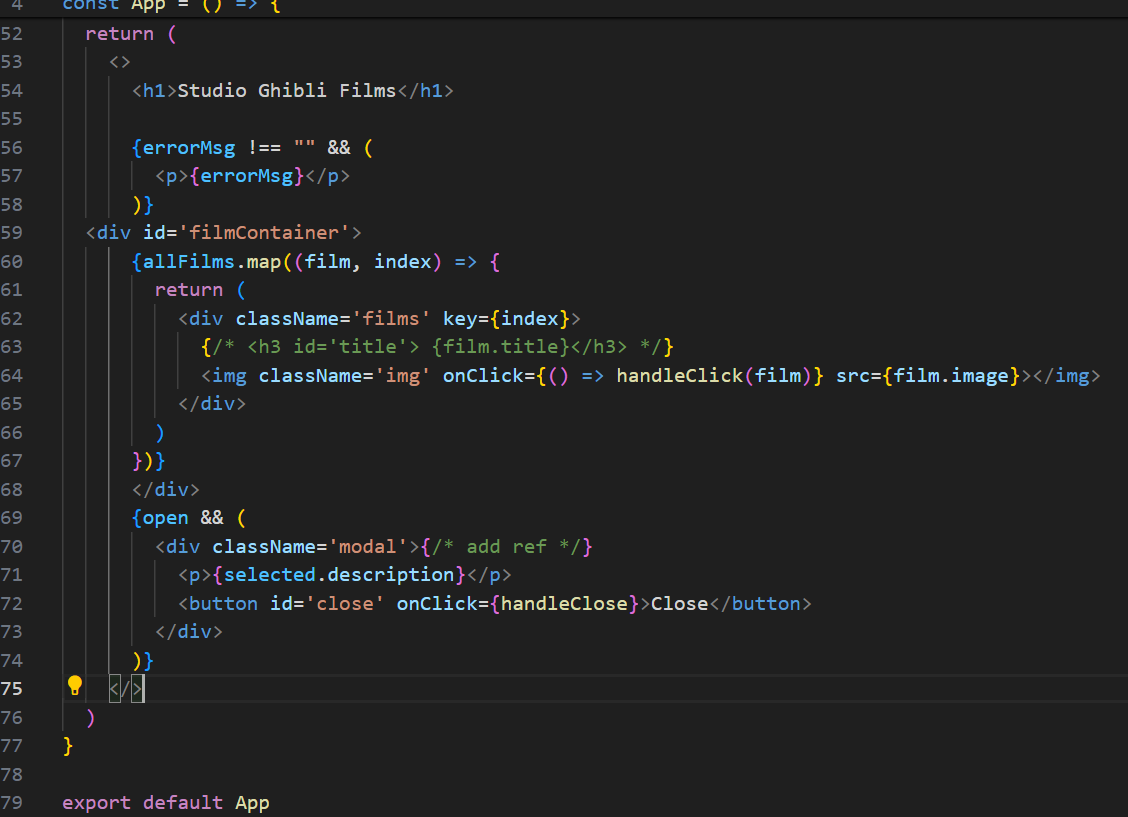Image resolution: width=1128 pixels, height=817 pixels.
Task: Click the 'return' keyword on line 52
Action: pos(119,34)
